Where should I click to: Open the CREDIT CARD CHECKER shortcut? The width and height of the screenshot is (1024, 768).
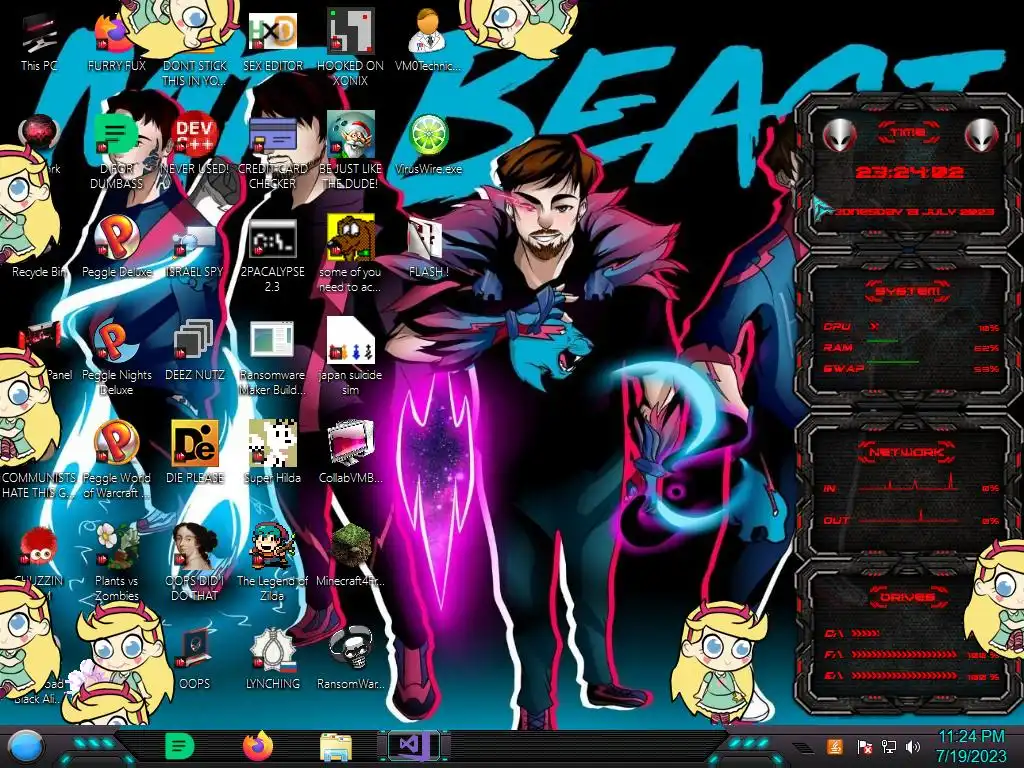coord(272,152)
